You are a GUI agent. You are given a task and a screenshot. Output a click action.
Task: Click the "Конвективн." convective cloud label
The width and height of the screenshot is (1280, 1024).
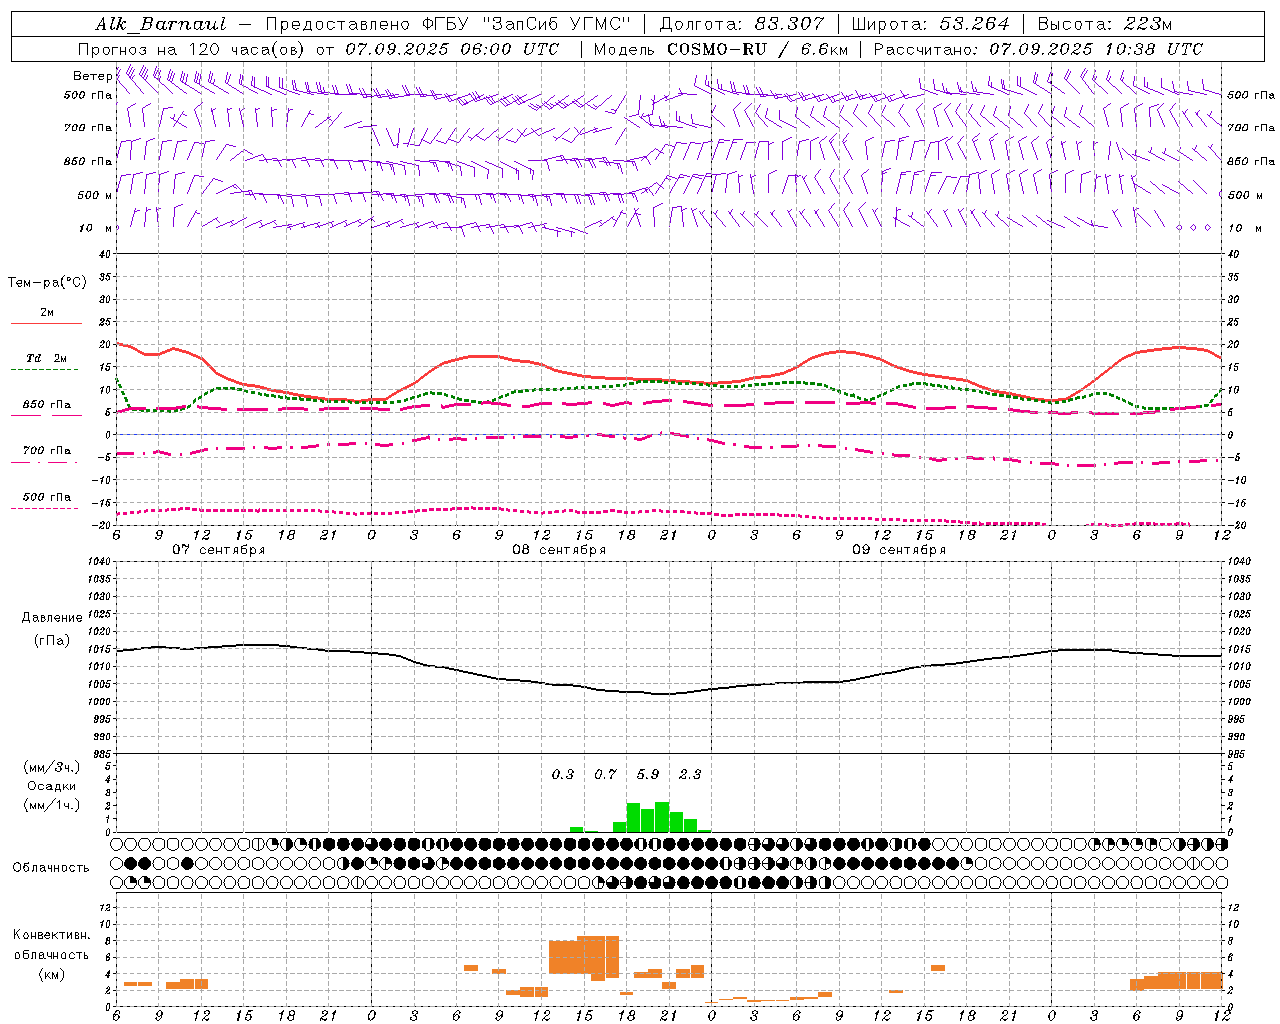pyautogui.click(x=51, y=935)
